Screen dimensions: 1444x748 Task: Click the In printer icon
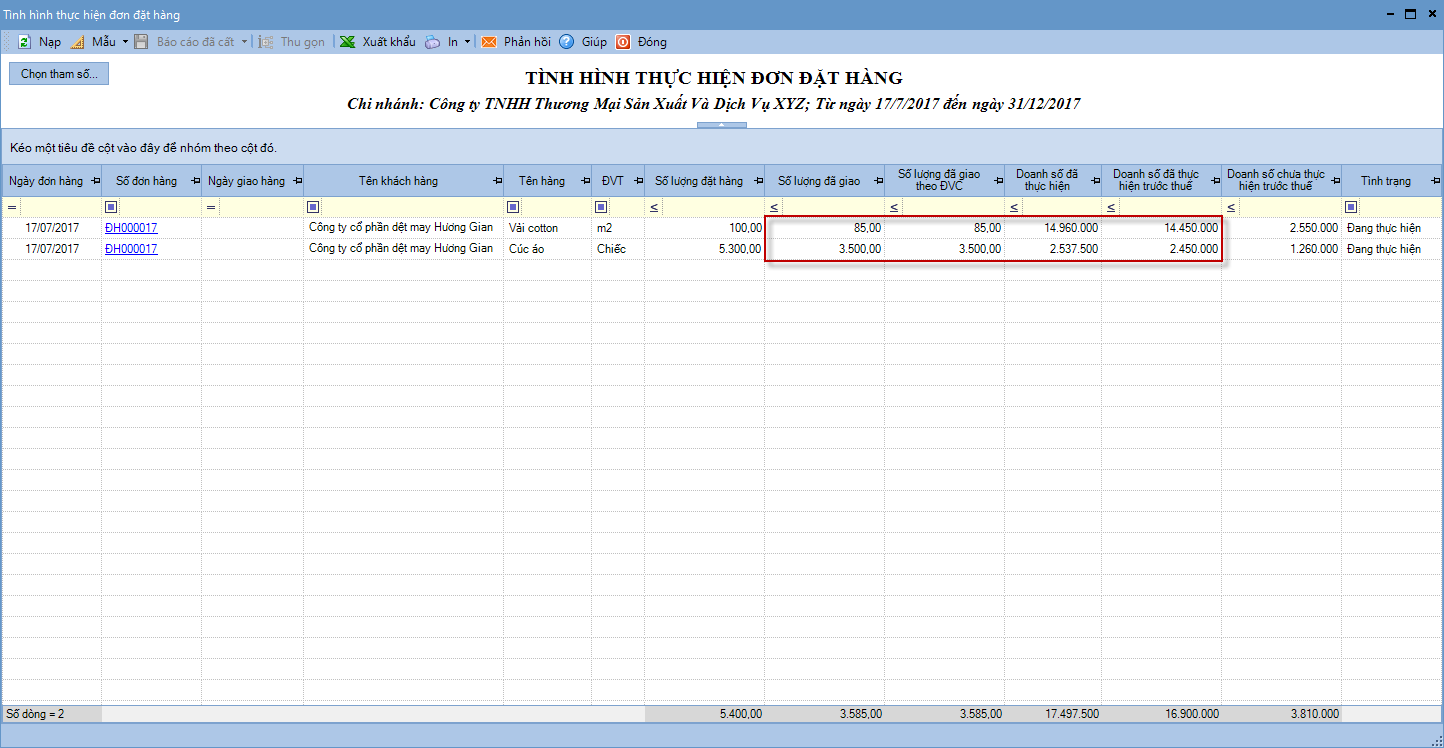[x=432, y=42]
